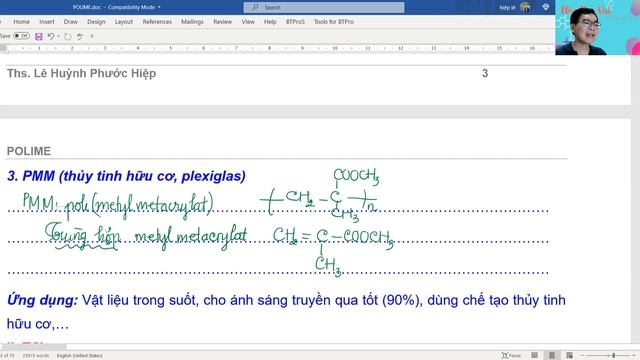Click the Save icon in the Quick Access Toolbar
This screenshot has height=360, width=640.
coord(39,36)
